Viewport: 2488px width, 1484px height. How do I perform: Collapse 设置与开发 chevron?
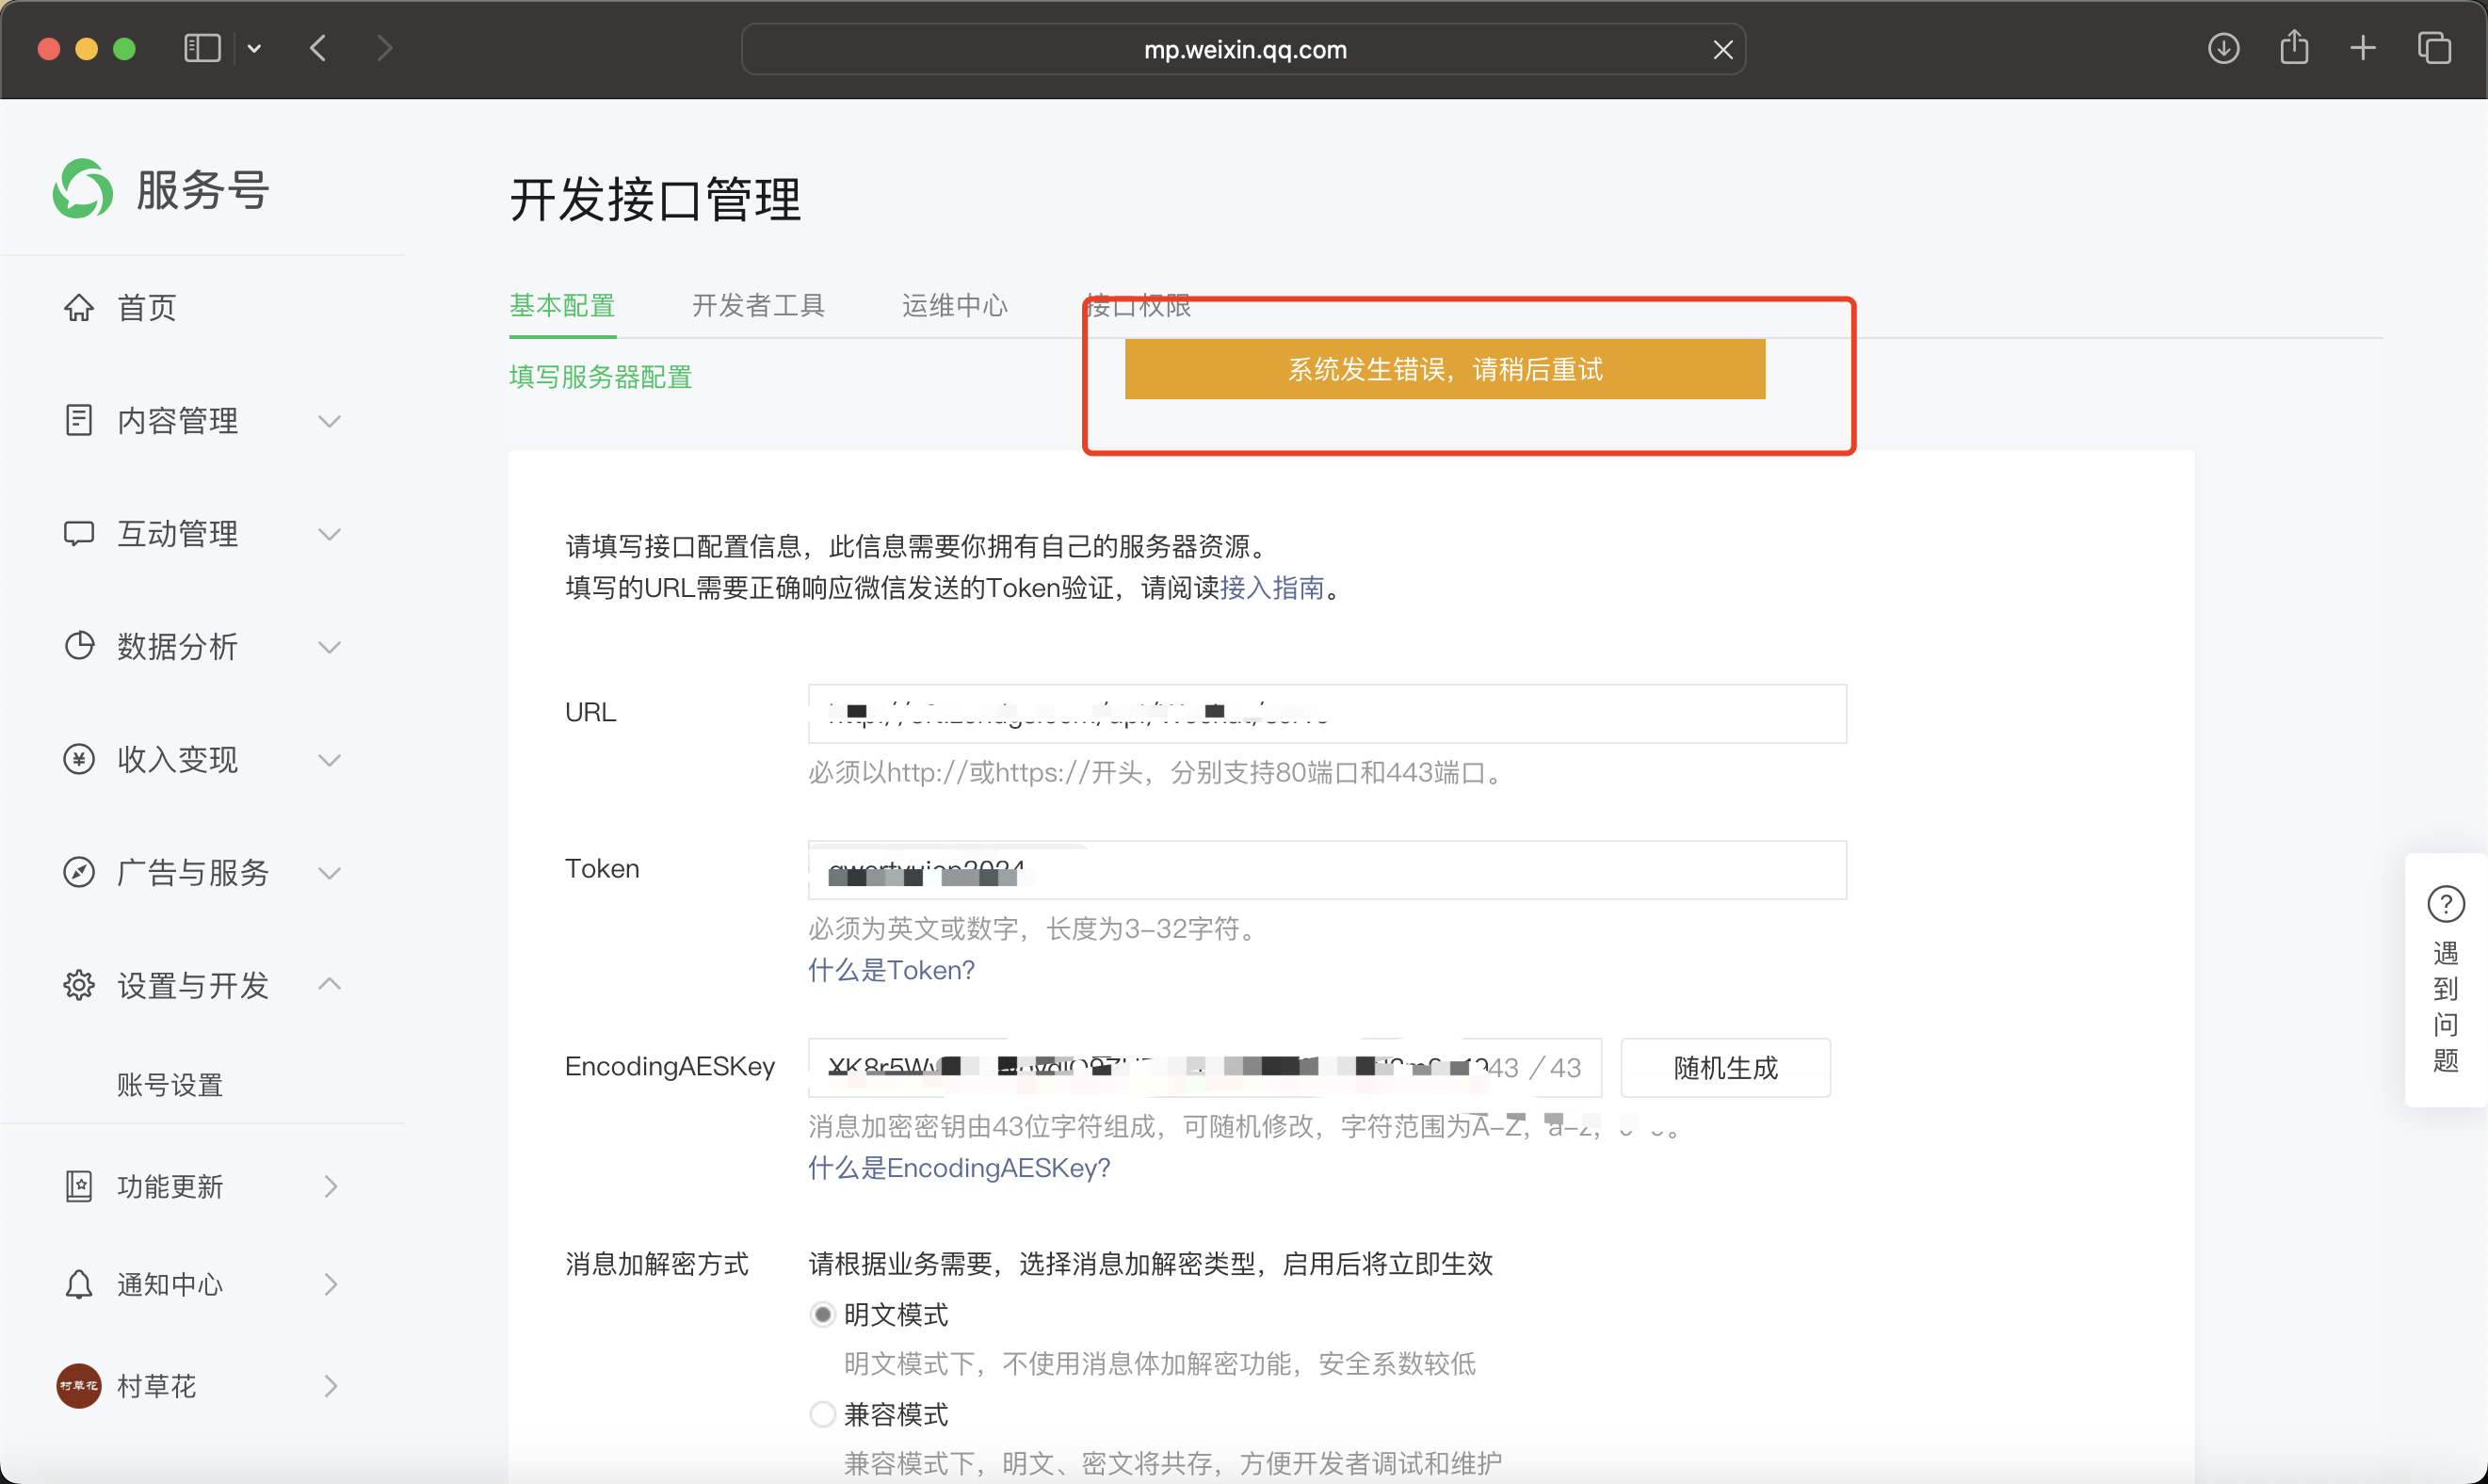(x=330, y=984)
